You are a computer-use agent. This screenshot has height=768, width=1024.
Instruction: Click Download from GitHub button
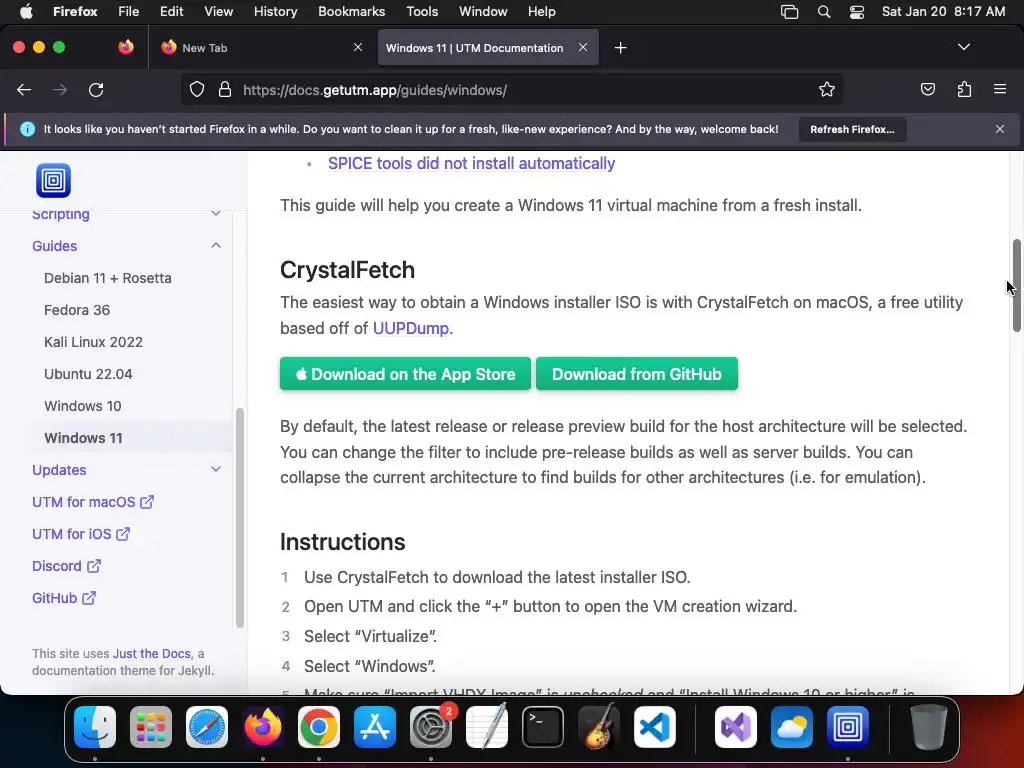(x=637, y=374)
